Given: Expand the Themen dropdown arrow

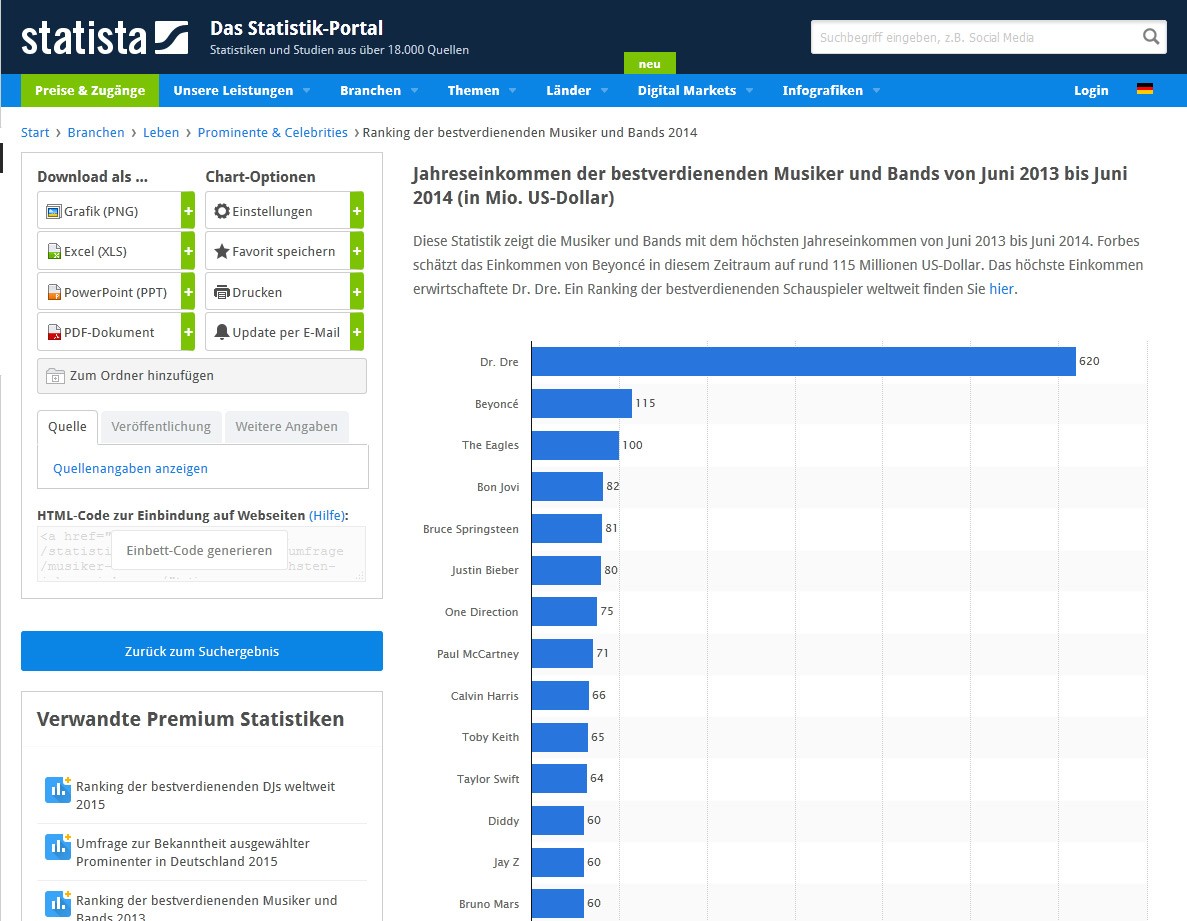Looking at the screenshot, I should (512, 91).
